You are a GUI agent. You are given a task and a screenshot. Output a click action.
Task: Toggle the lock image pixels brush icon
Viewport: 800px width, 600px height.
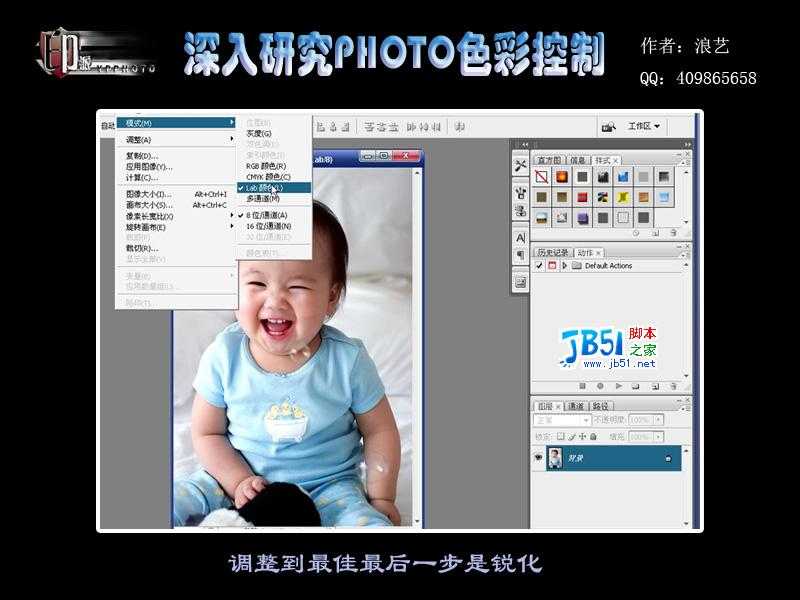(571, 437)
